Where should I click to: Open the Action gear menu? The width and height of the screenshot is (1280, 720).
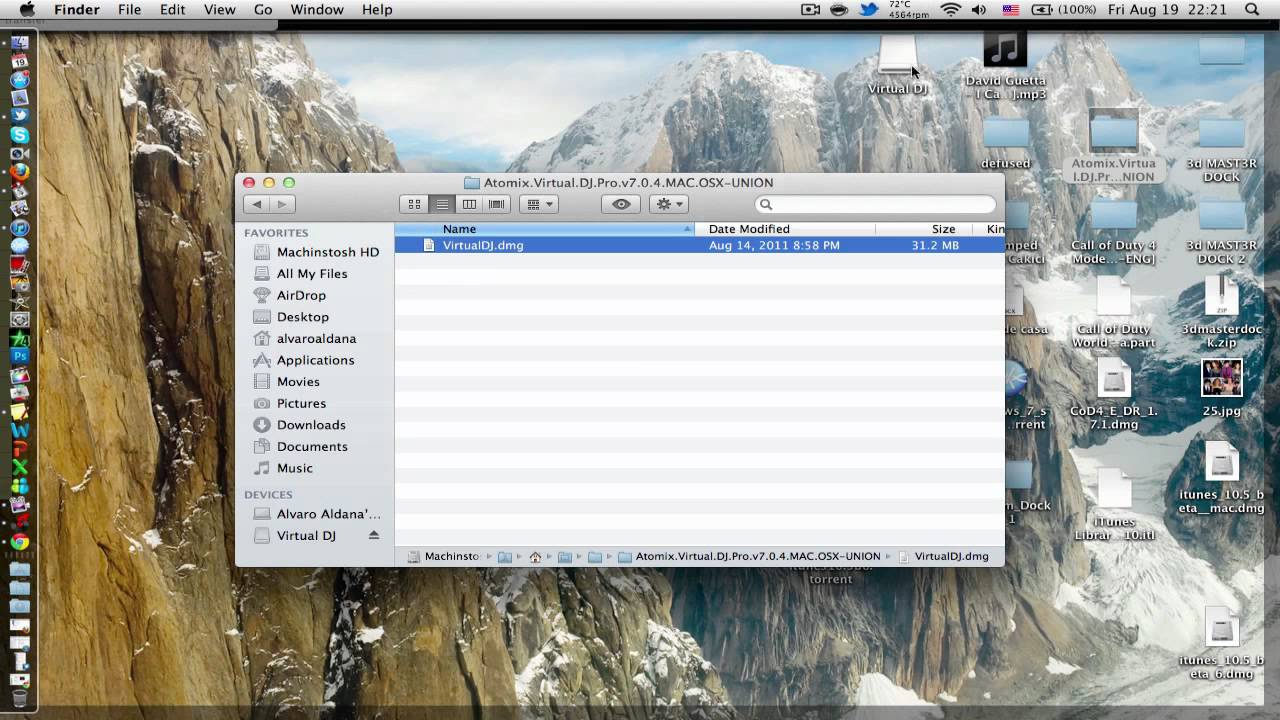tap(668, 204)
